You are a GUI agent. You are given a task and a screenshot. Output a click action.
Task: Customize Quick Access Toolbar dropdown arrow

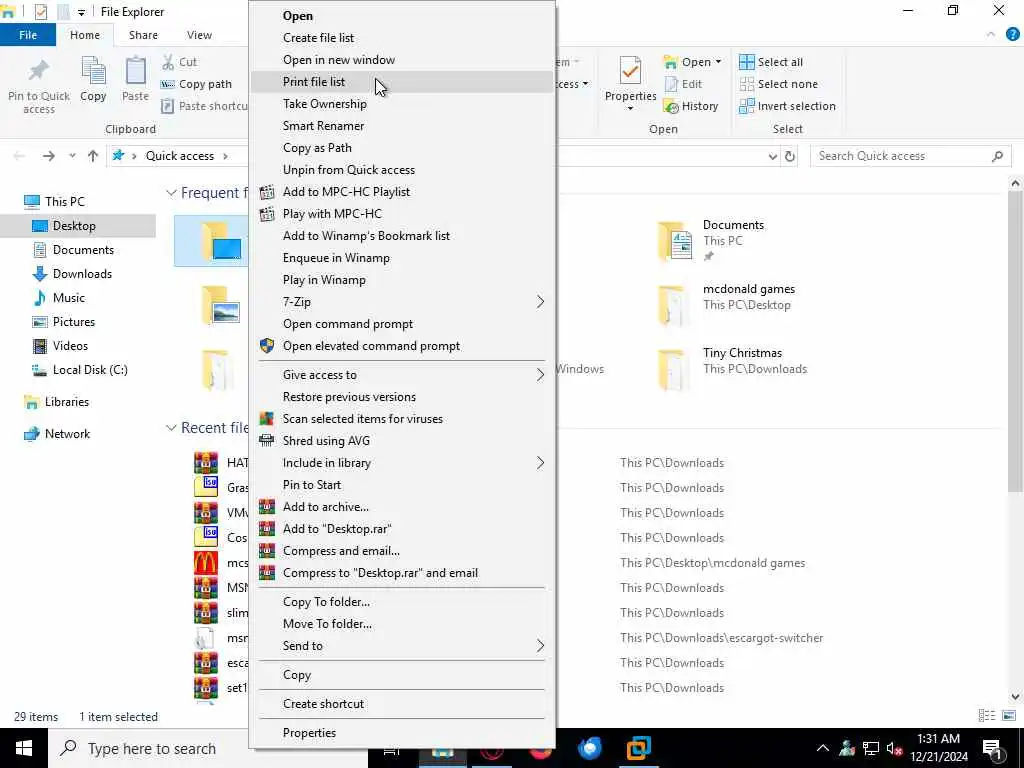pos(81,12)
